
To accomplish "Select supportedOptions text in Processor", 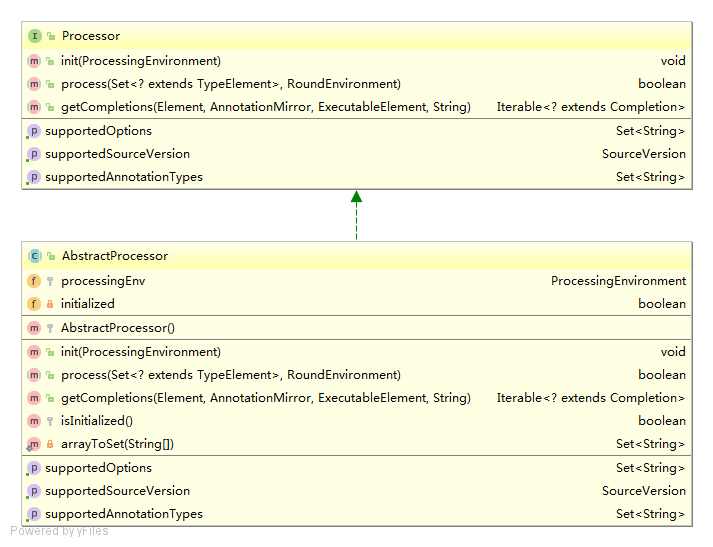I will [99, 131].
